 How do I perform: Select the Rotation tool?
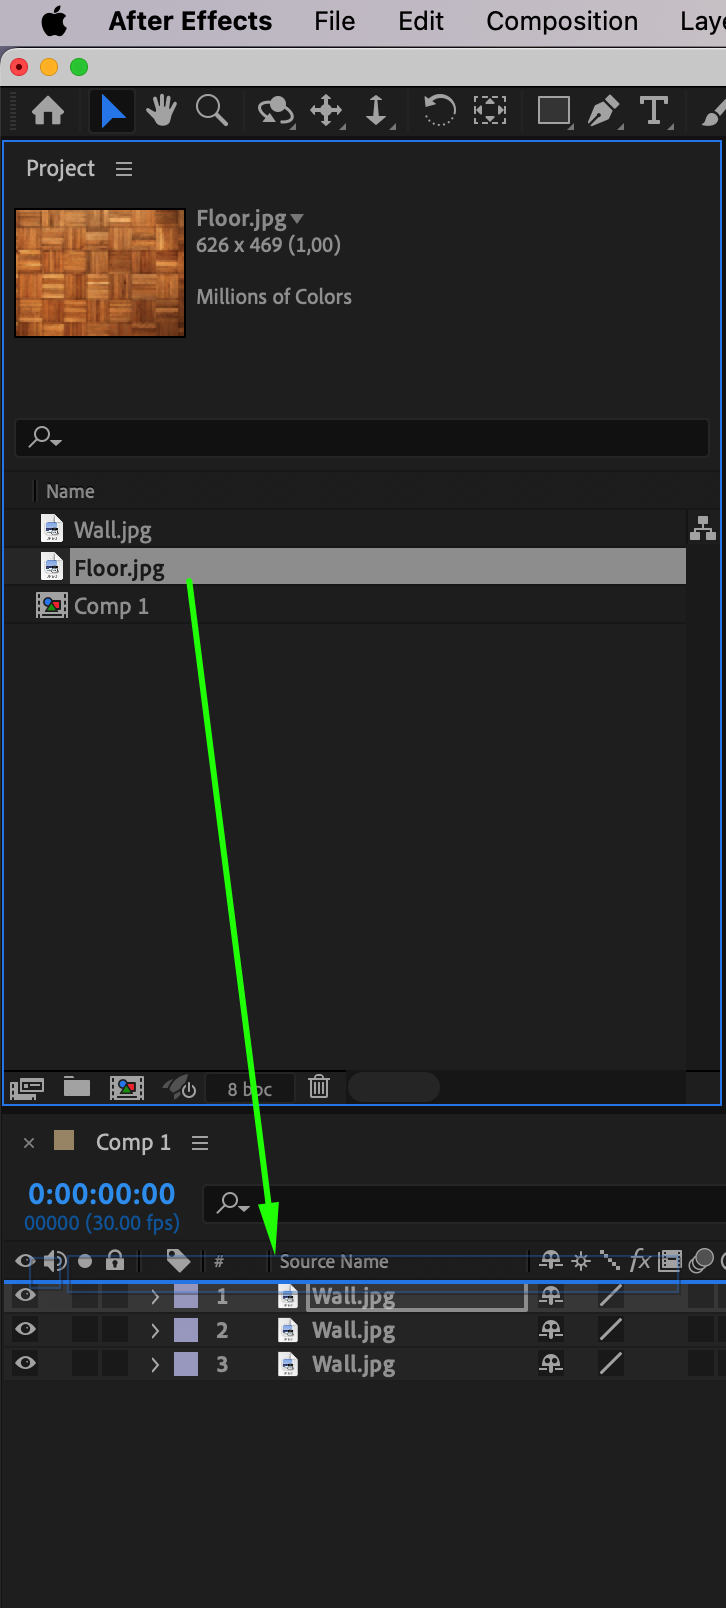(x=439, y=110)
